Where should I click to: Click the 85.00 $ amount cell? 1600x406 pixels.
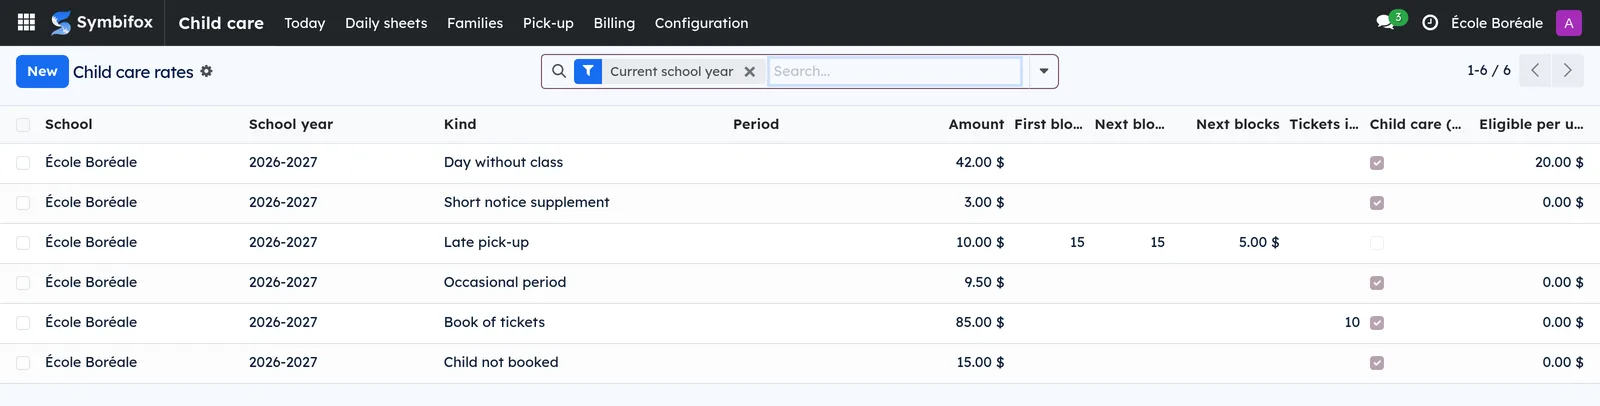tap(980, 322)
